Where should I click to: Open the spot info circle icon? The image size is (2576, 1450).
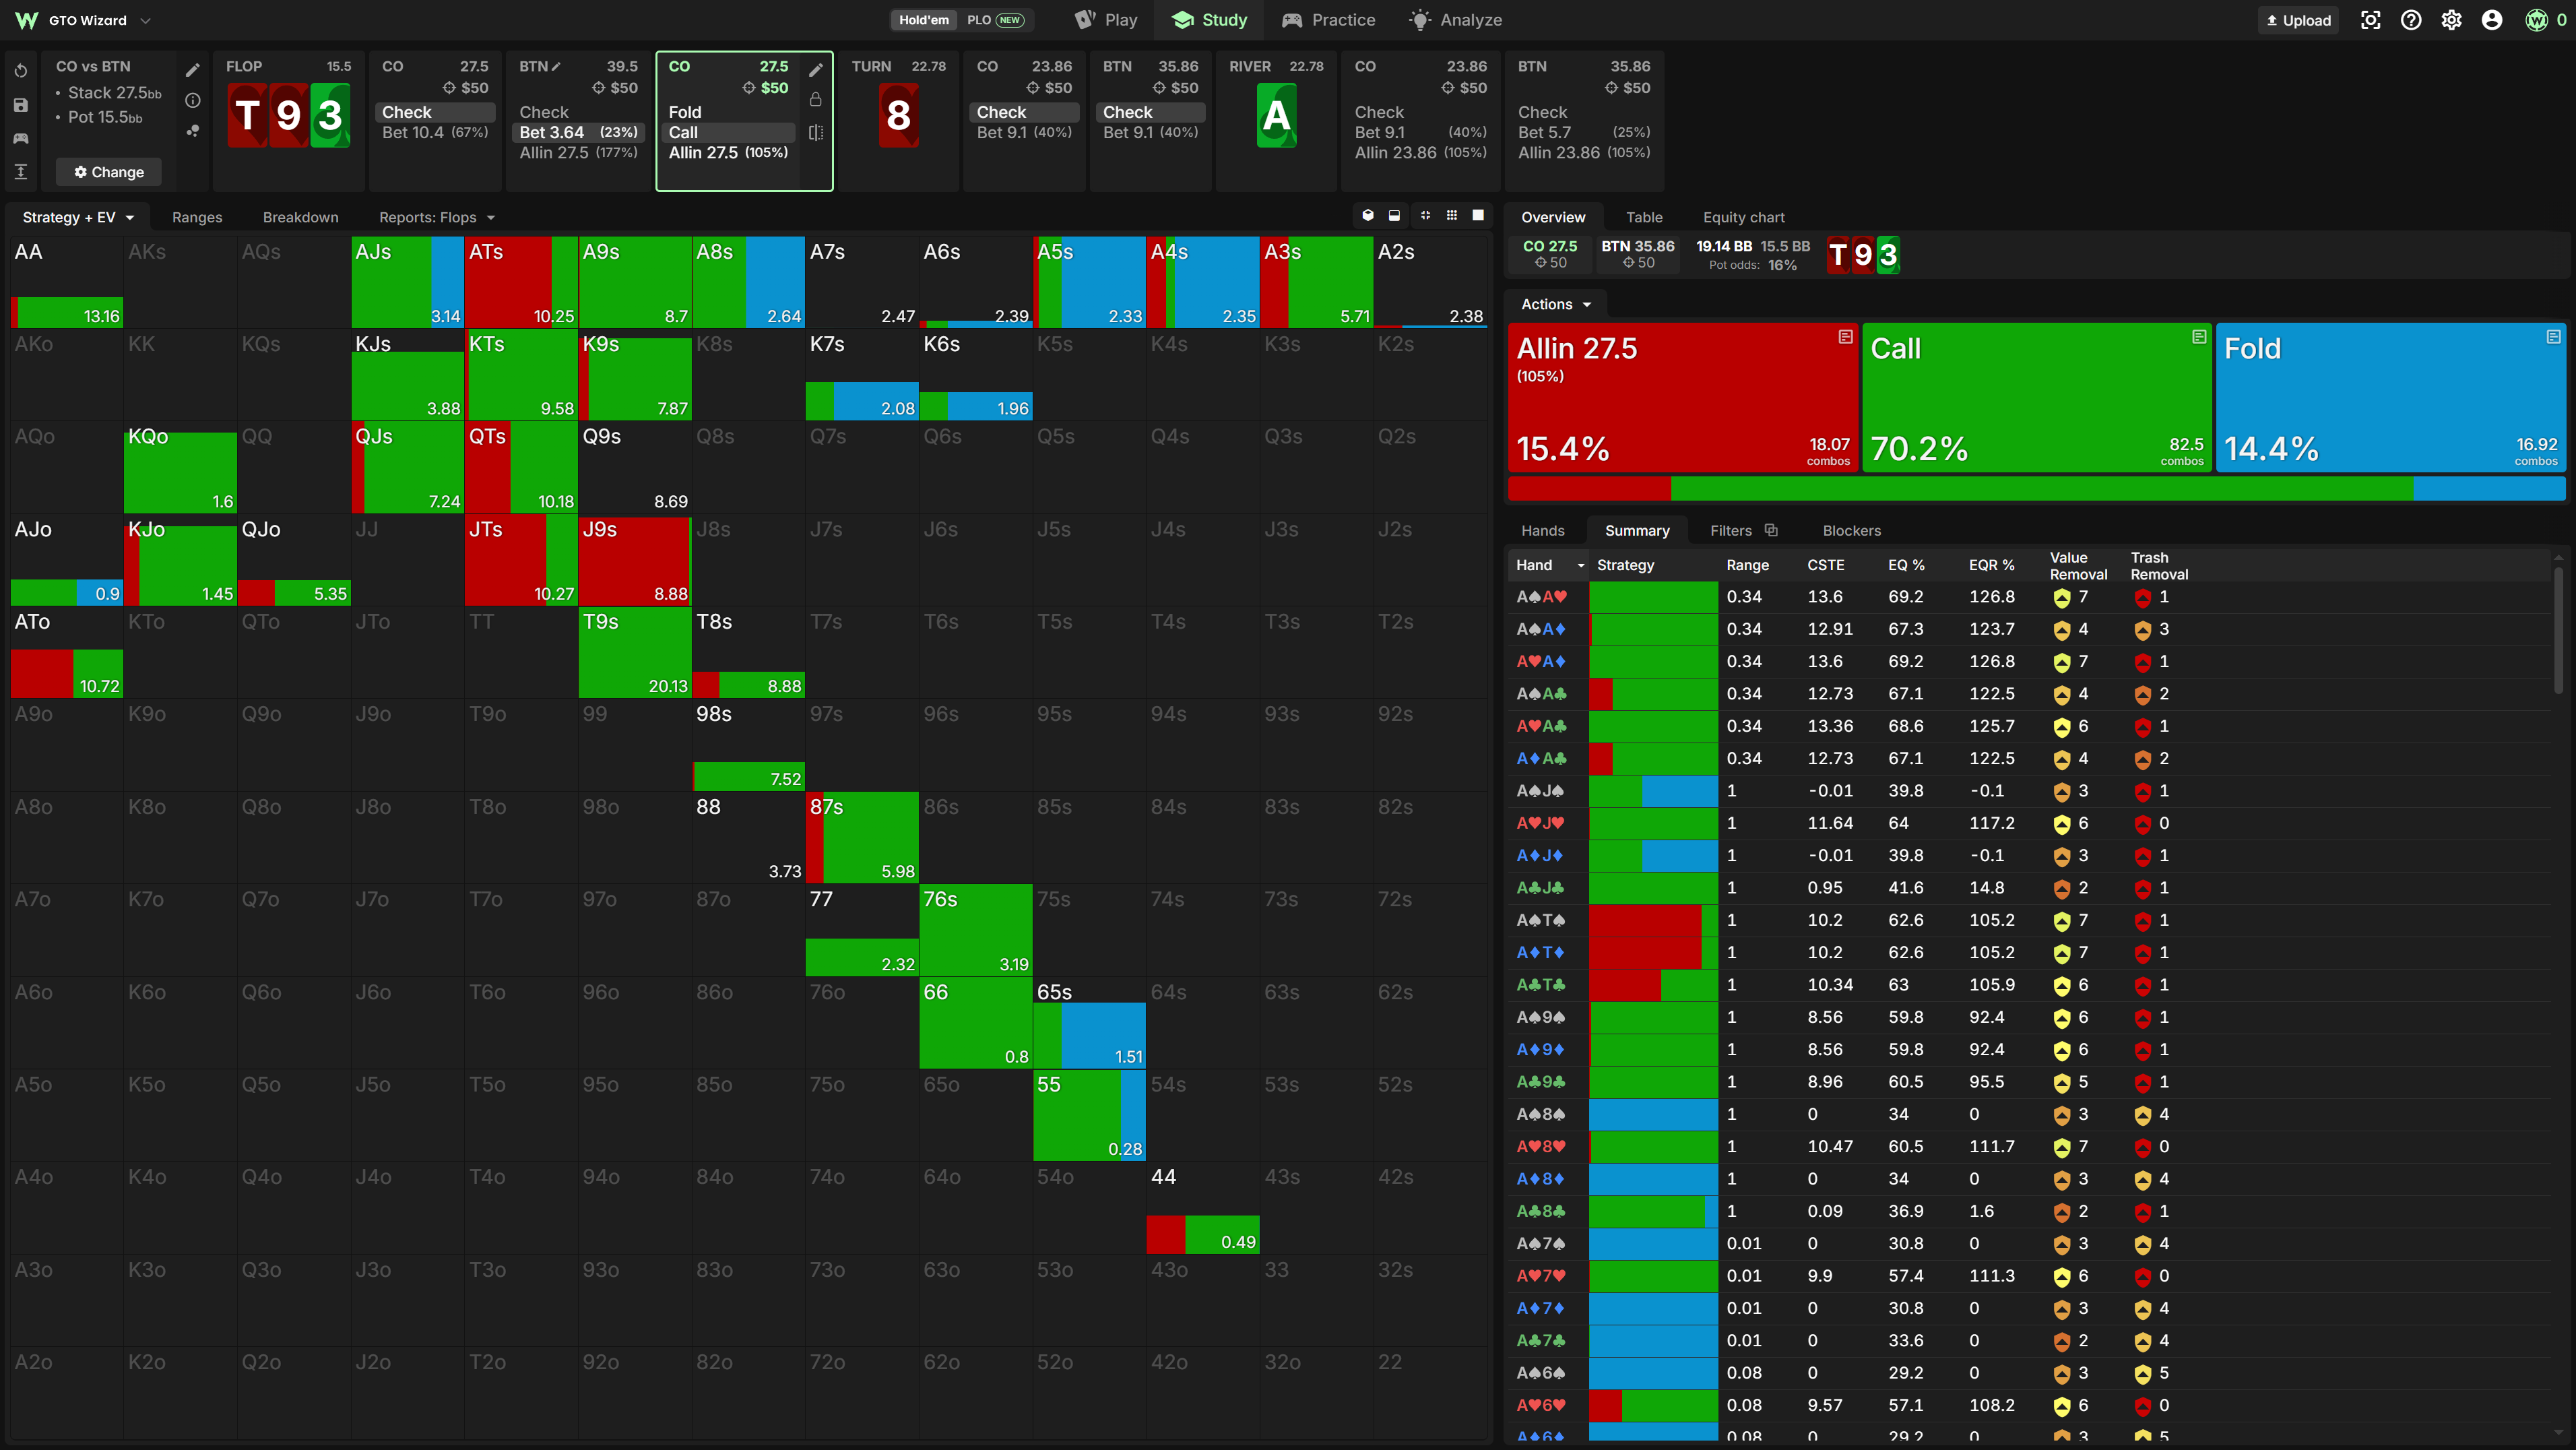click(193, 100)
